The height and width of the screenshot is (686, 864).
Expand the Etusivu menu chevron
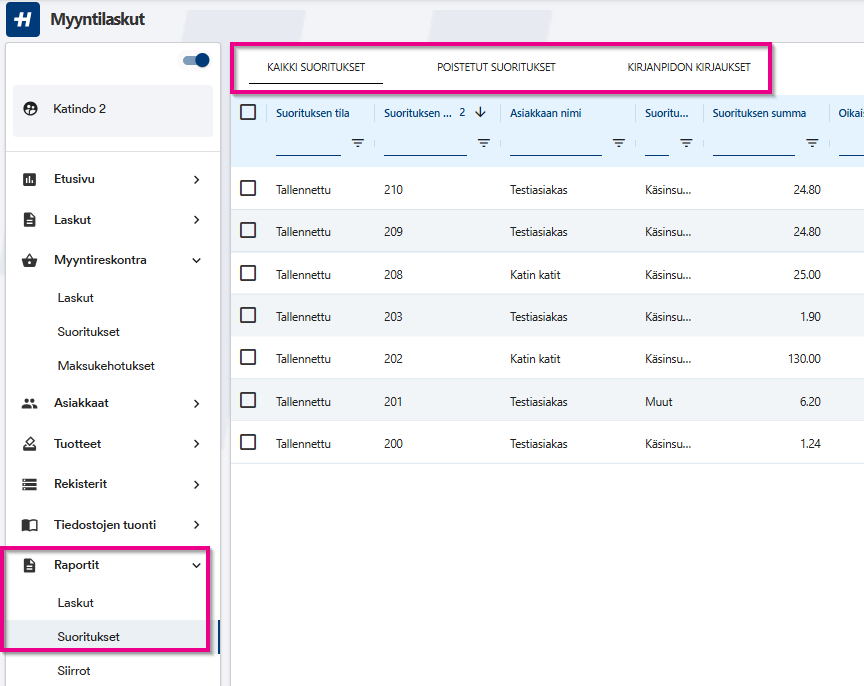[x=197, y=180]
